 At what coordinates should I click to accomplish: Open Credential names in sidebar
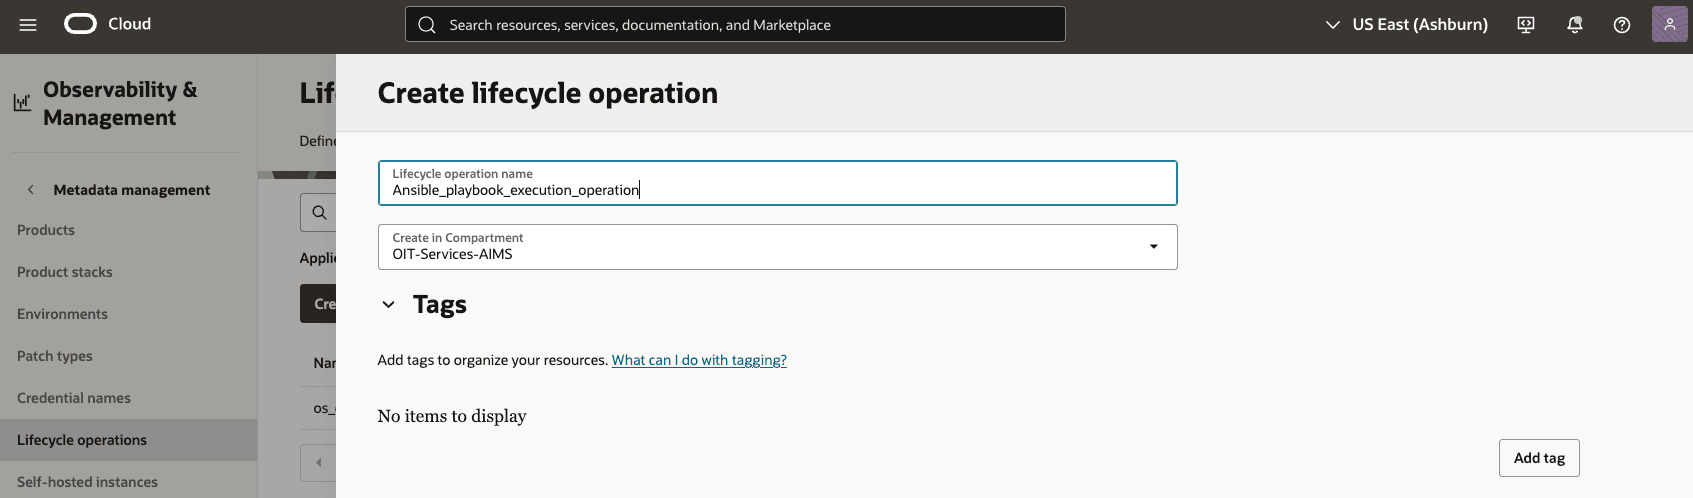point(74,398)
